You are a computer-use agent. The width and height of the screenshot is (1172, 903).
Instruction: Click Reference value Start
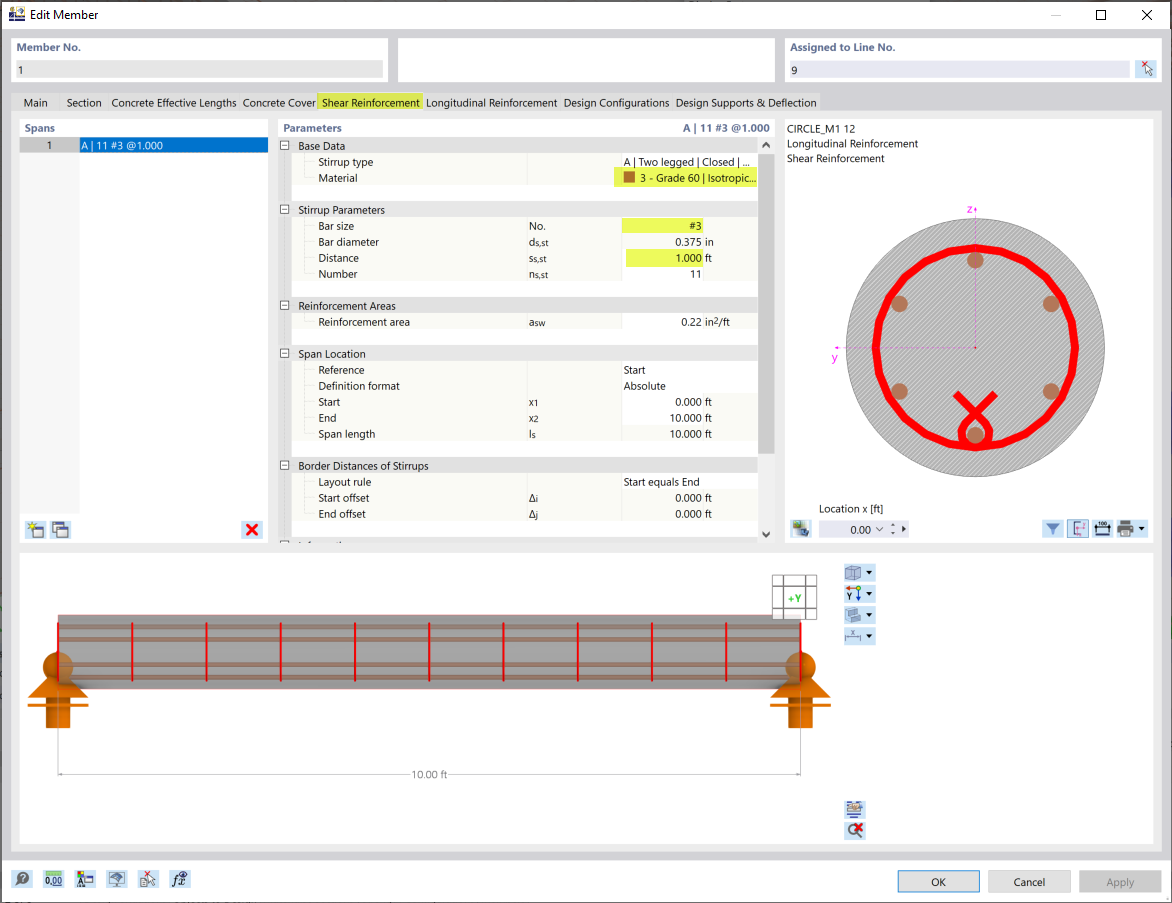pos(689,370)
